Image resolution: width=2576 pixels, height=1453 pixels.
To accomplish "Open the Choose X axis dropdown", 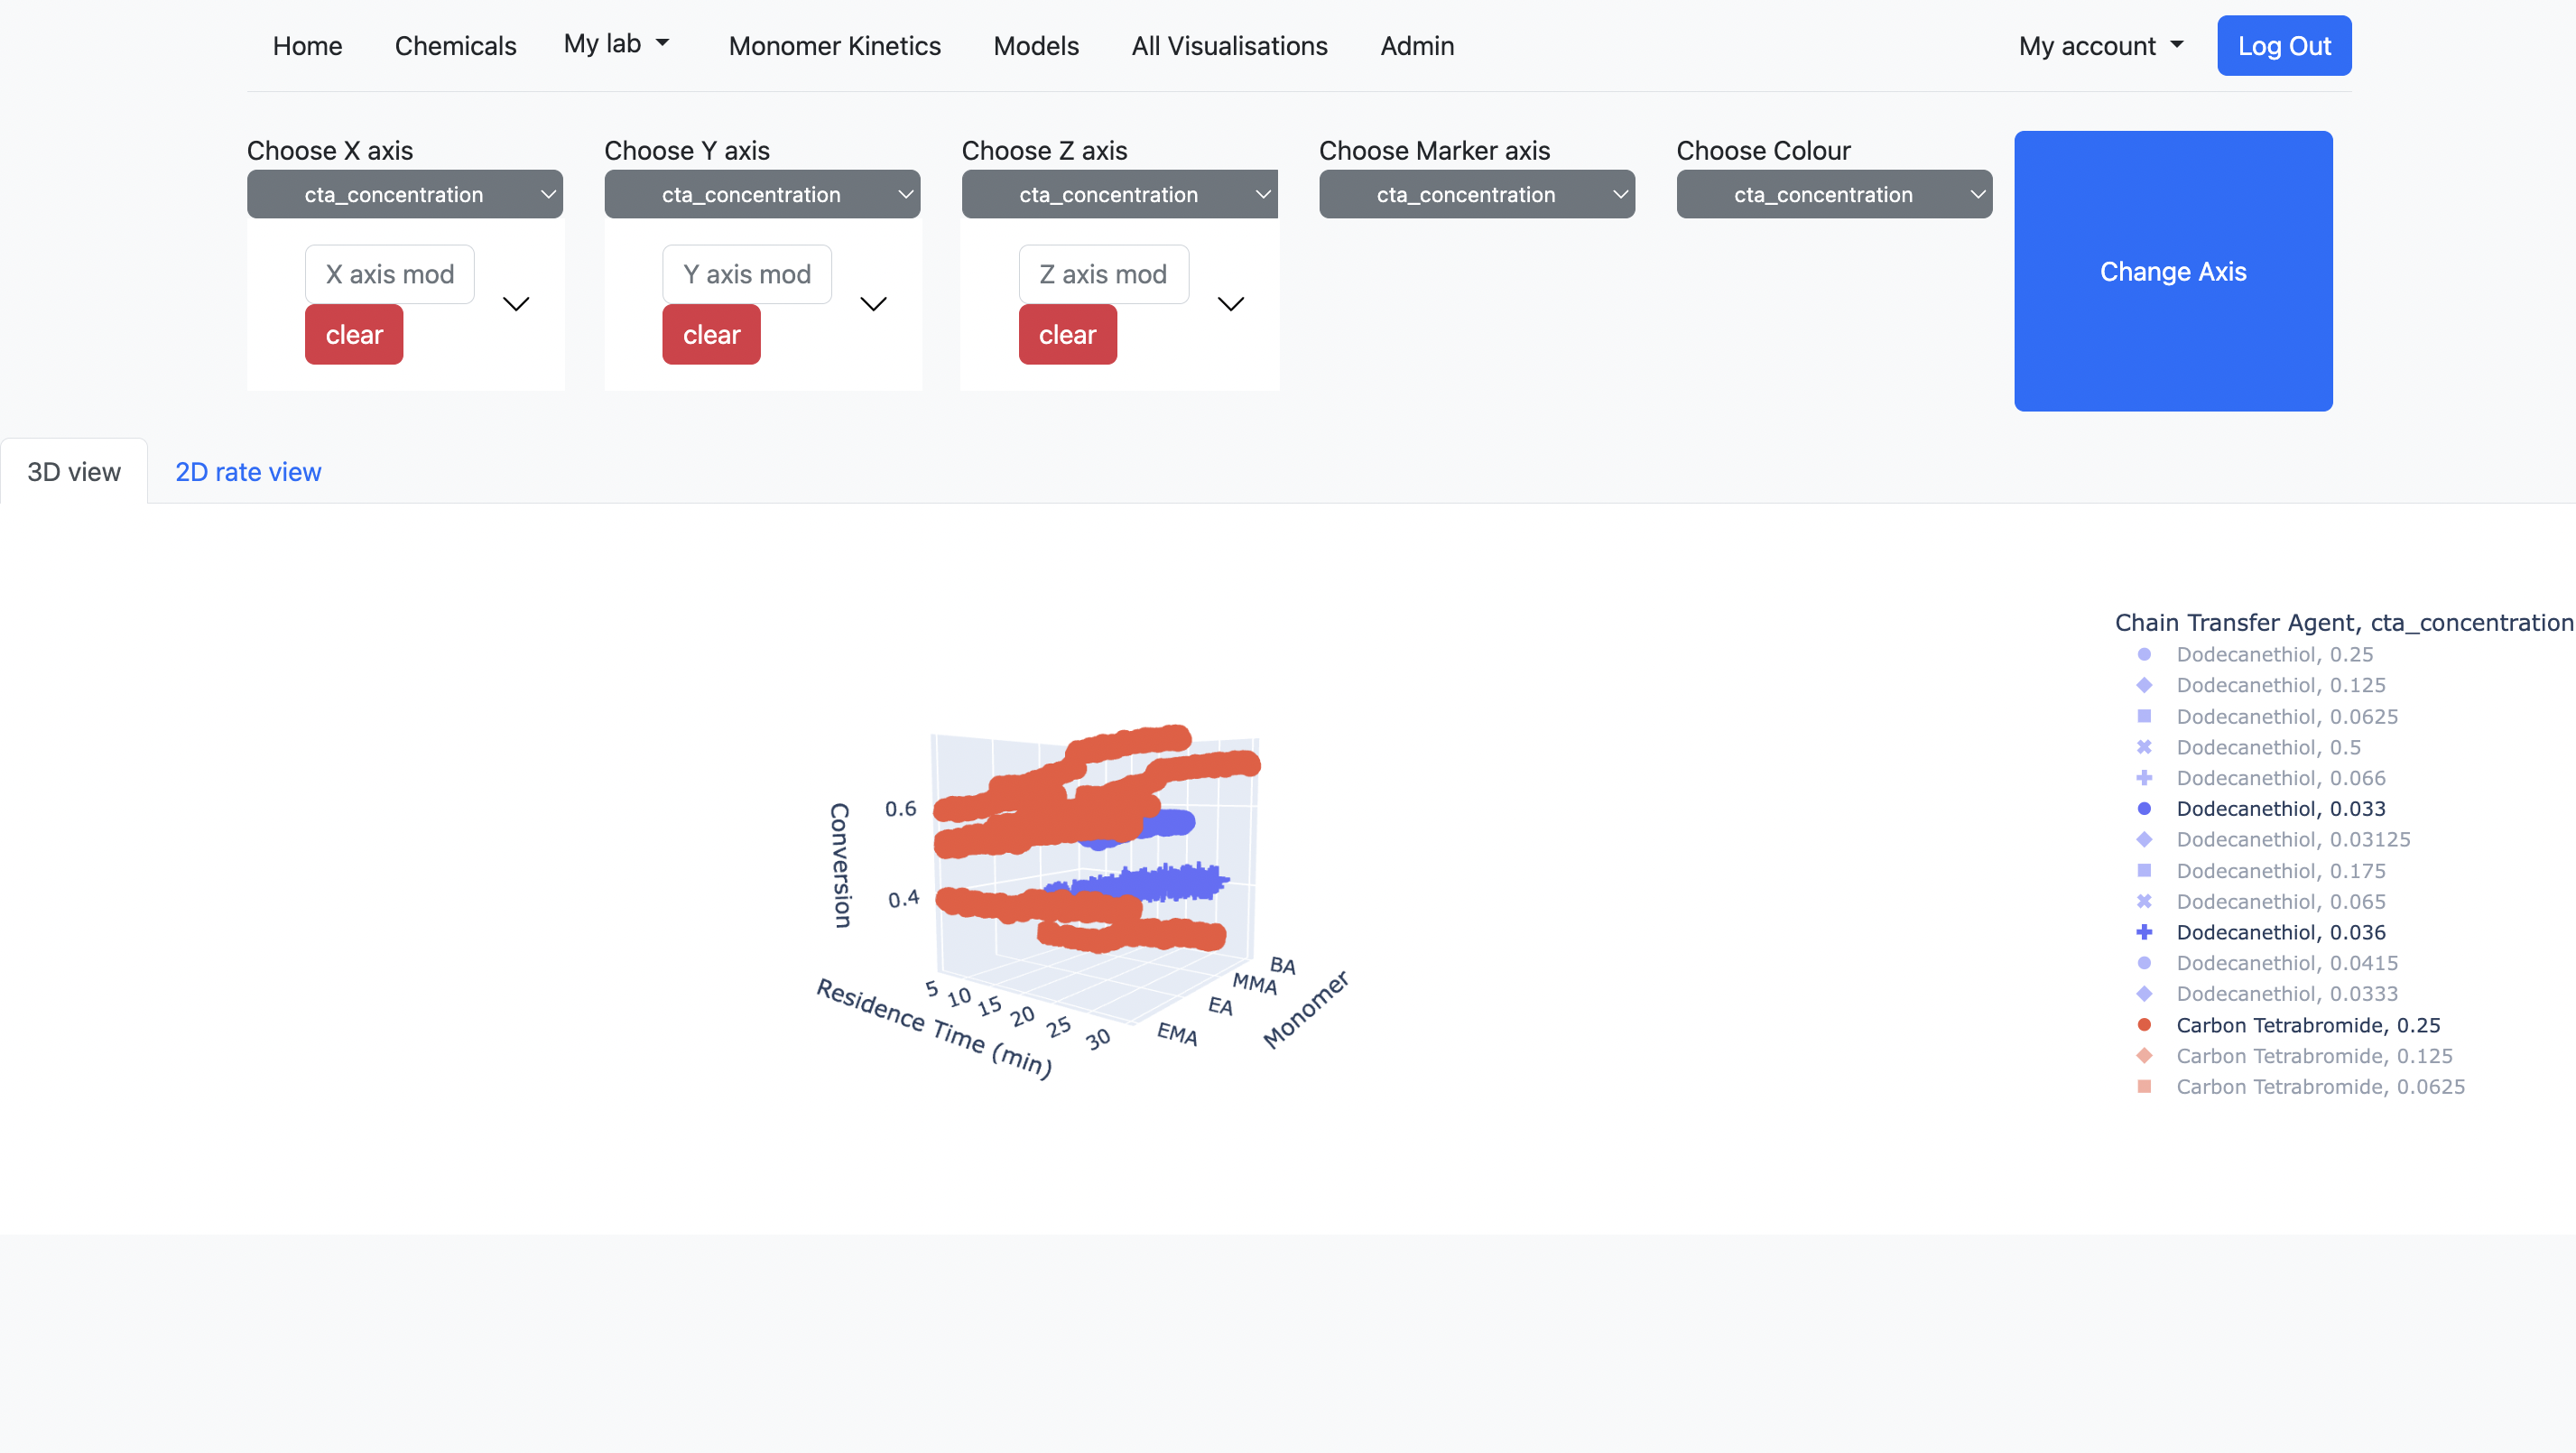I will coord(405,194).
